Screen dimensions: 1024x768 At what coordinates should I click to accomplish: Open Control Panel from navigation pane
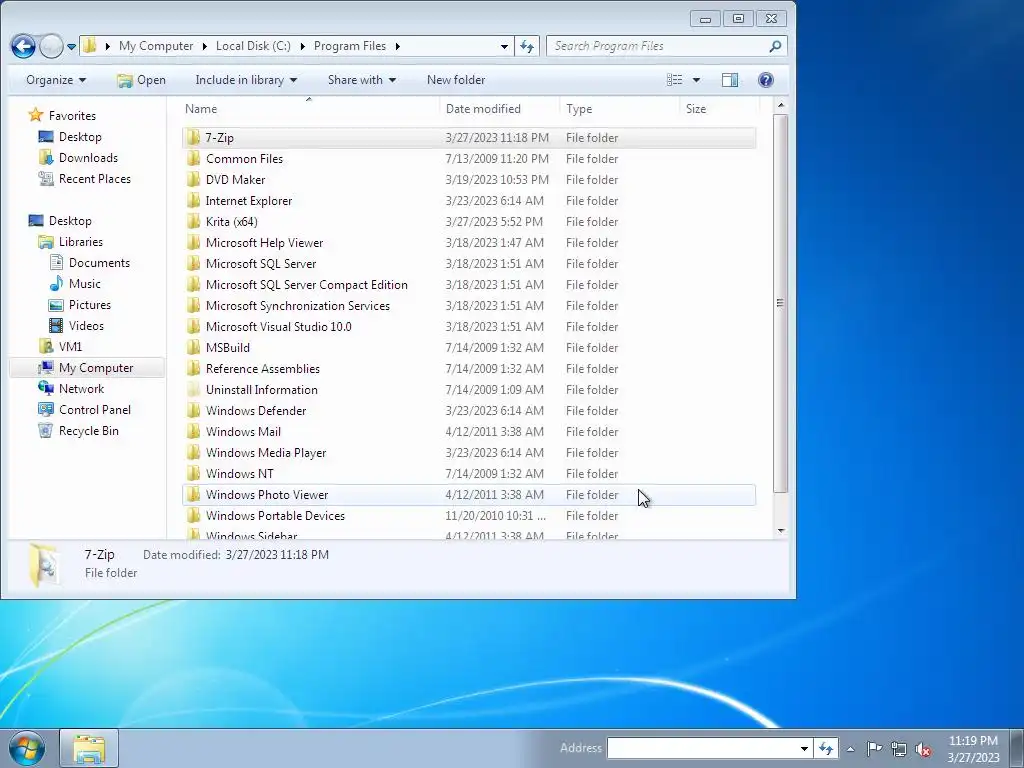pos(85,409)
